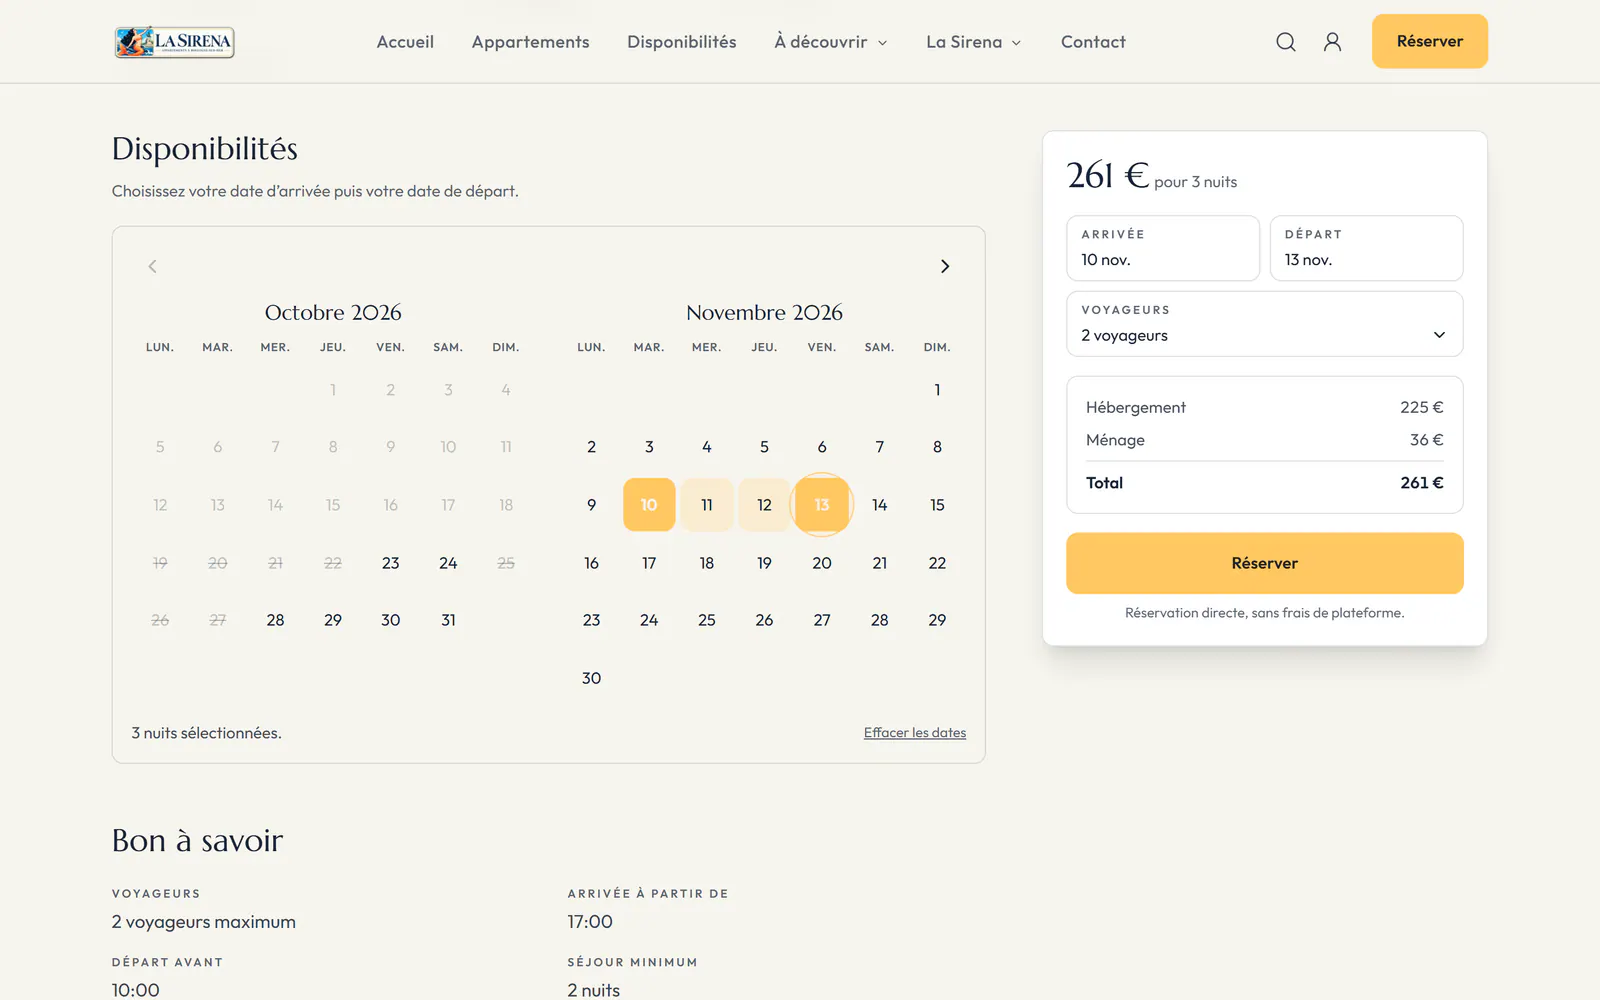Select the Arrivée date field
The image size is (1600, 1000).
tap(1163, 248)
